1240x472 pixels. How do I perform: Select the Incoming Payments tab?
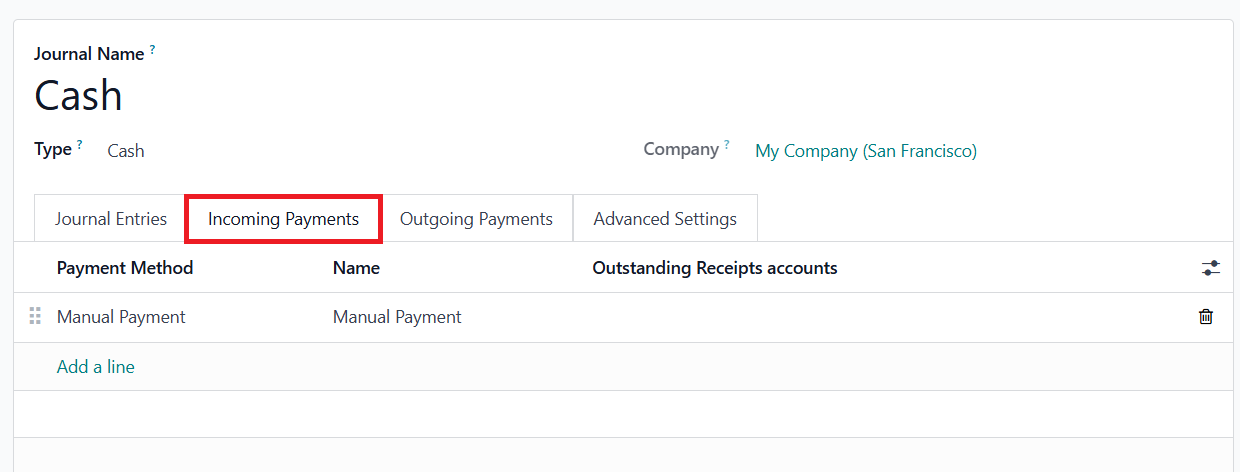(283, 219)
